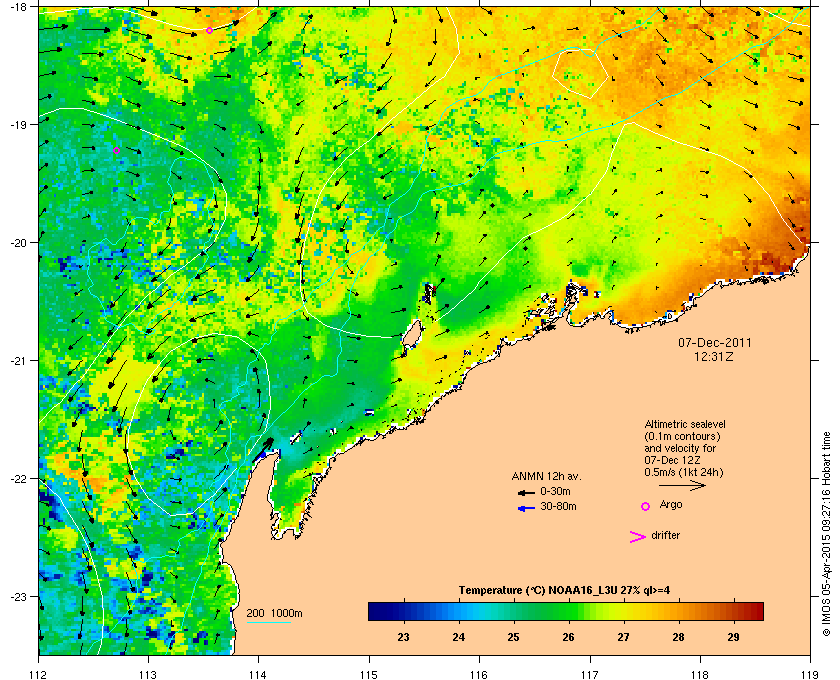Click the '30-80m' legend label
840x680 pixels.
pos(558,506)
